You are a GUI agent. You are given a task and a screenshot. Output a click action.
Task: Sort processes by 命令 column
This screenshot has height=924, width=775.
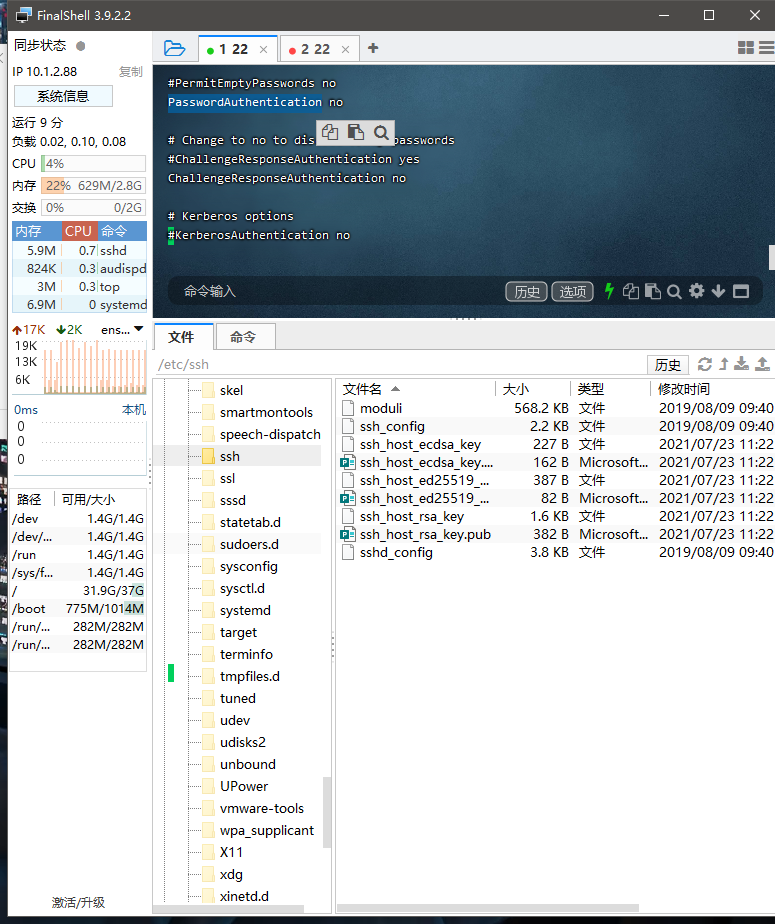(121, 231)
